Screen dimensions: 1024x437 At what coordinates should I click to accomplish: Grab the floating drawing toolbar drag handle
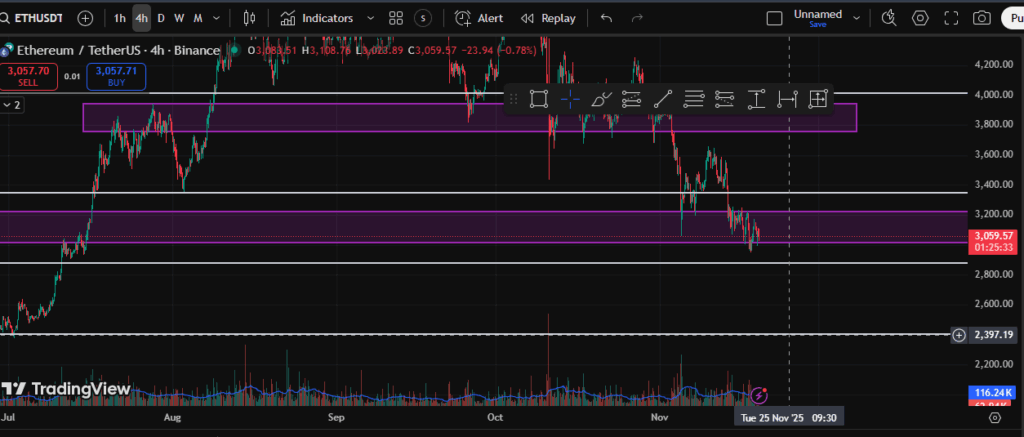[x=513, y=99]
